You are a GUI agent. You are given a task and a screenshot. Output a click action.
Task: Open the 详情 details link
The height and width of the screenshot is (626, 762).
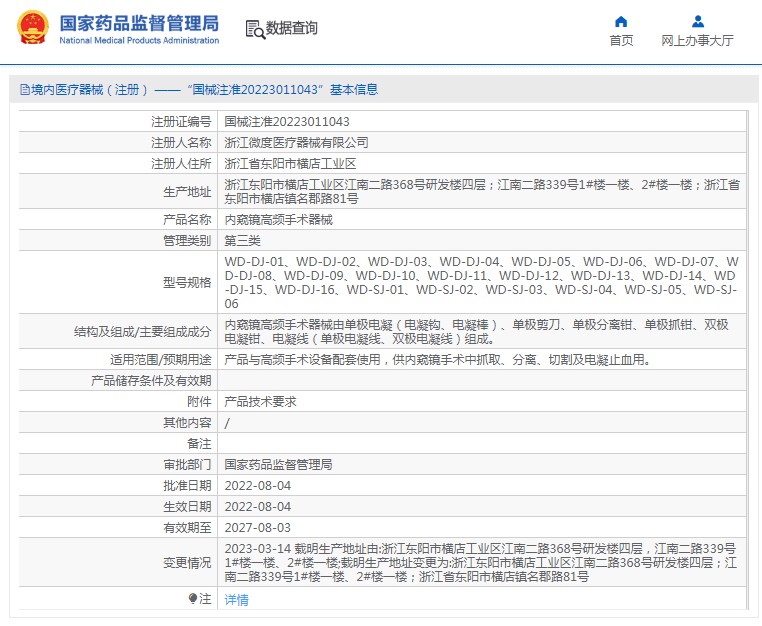(237, 600)
